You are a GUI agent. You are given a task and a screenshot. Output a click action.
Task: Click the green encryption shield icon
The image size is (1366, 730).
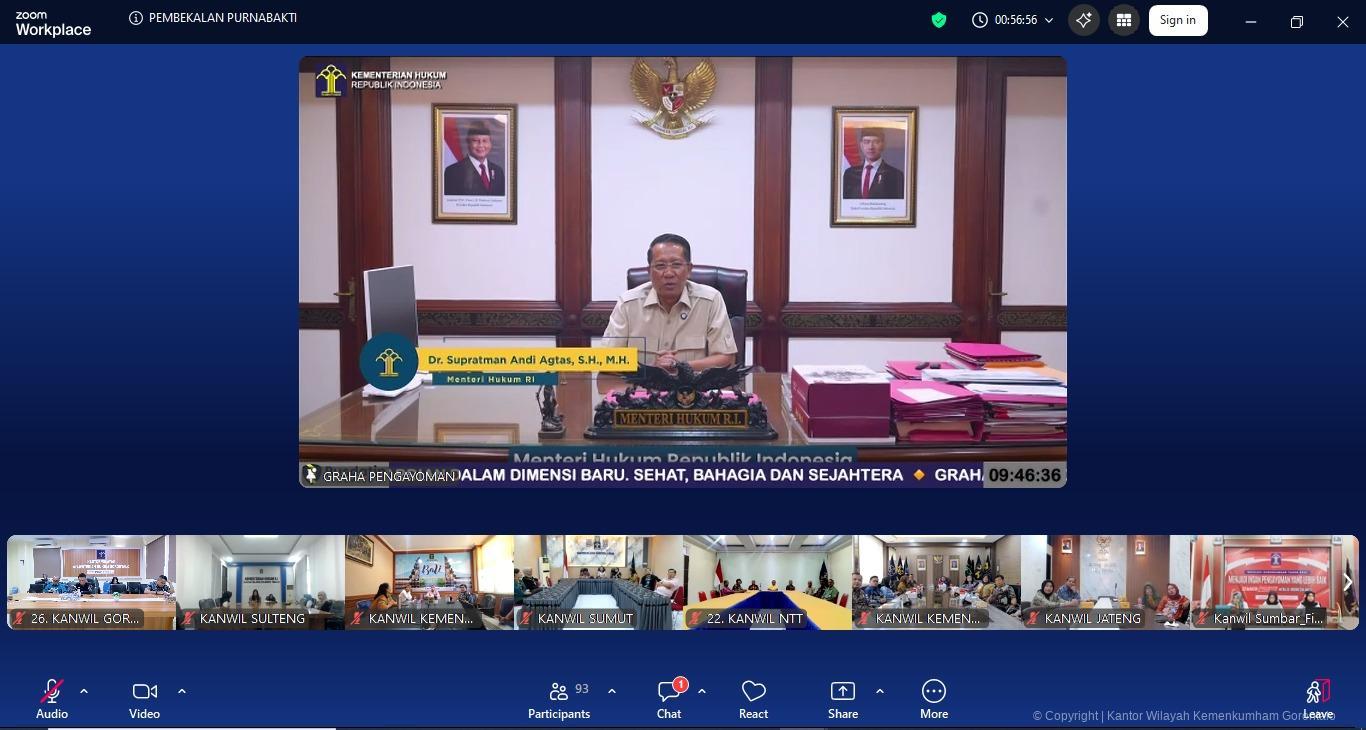939,20
